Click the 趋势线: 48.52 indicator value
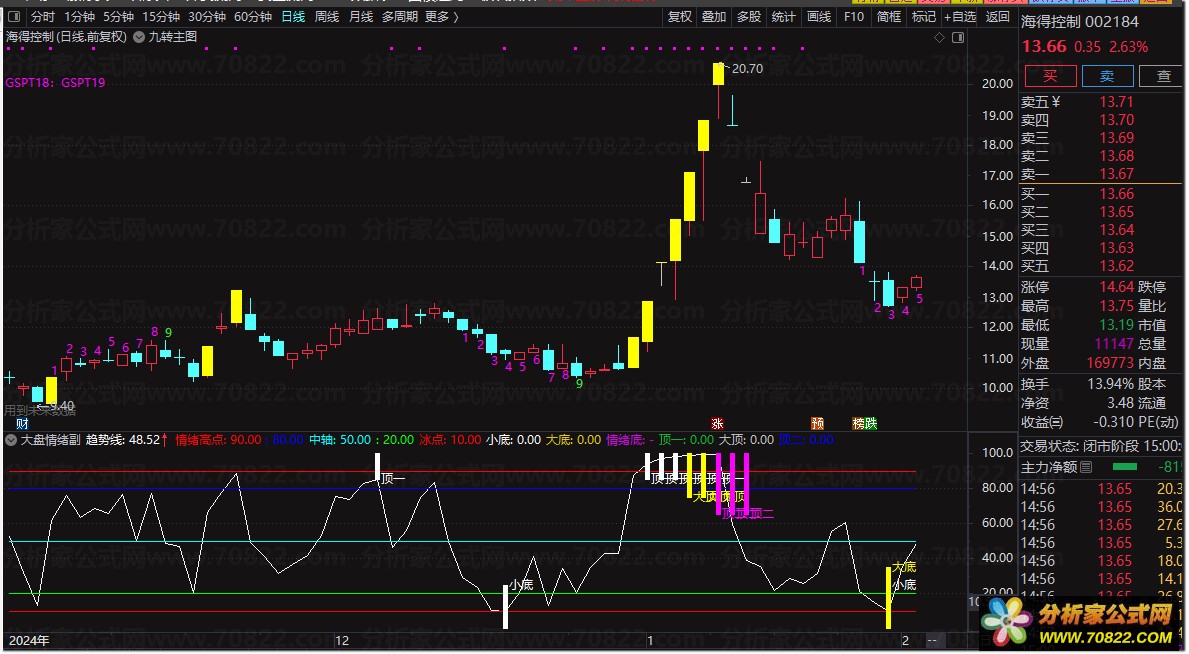The width and height of the screenshot is (1189, 654). tap(124, 440)
